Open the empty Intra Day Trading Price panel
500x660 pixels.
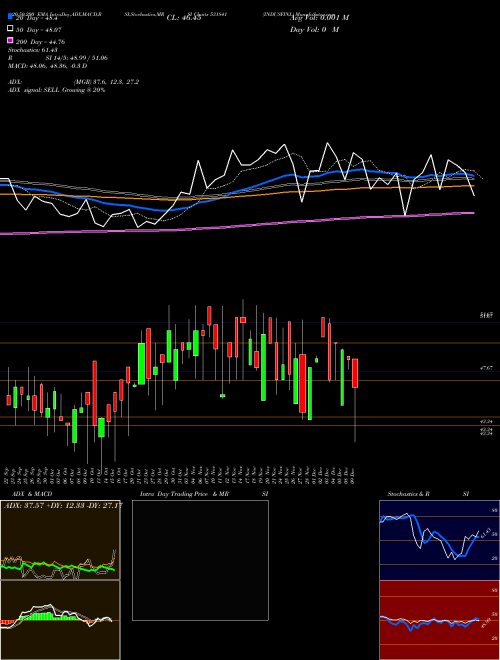pyautogui.click(x=200, y=560)
